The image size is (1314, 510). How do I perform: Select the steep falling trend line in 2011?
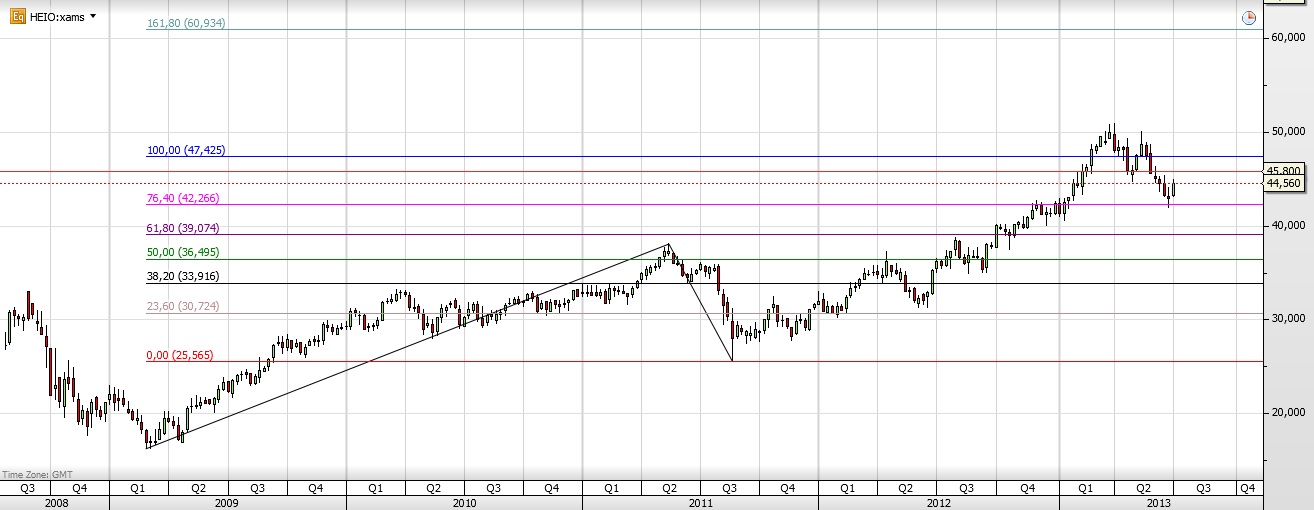701,302
